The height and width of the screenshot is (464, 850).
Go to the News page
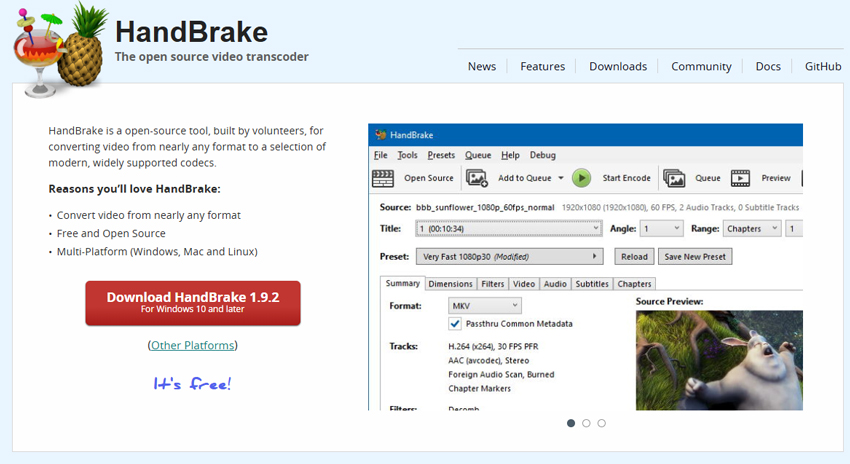[482, 66]
